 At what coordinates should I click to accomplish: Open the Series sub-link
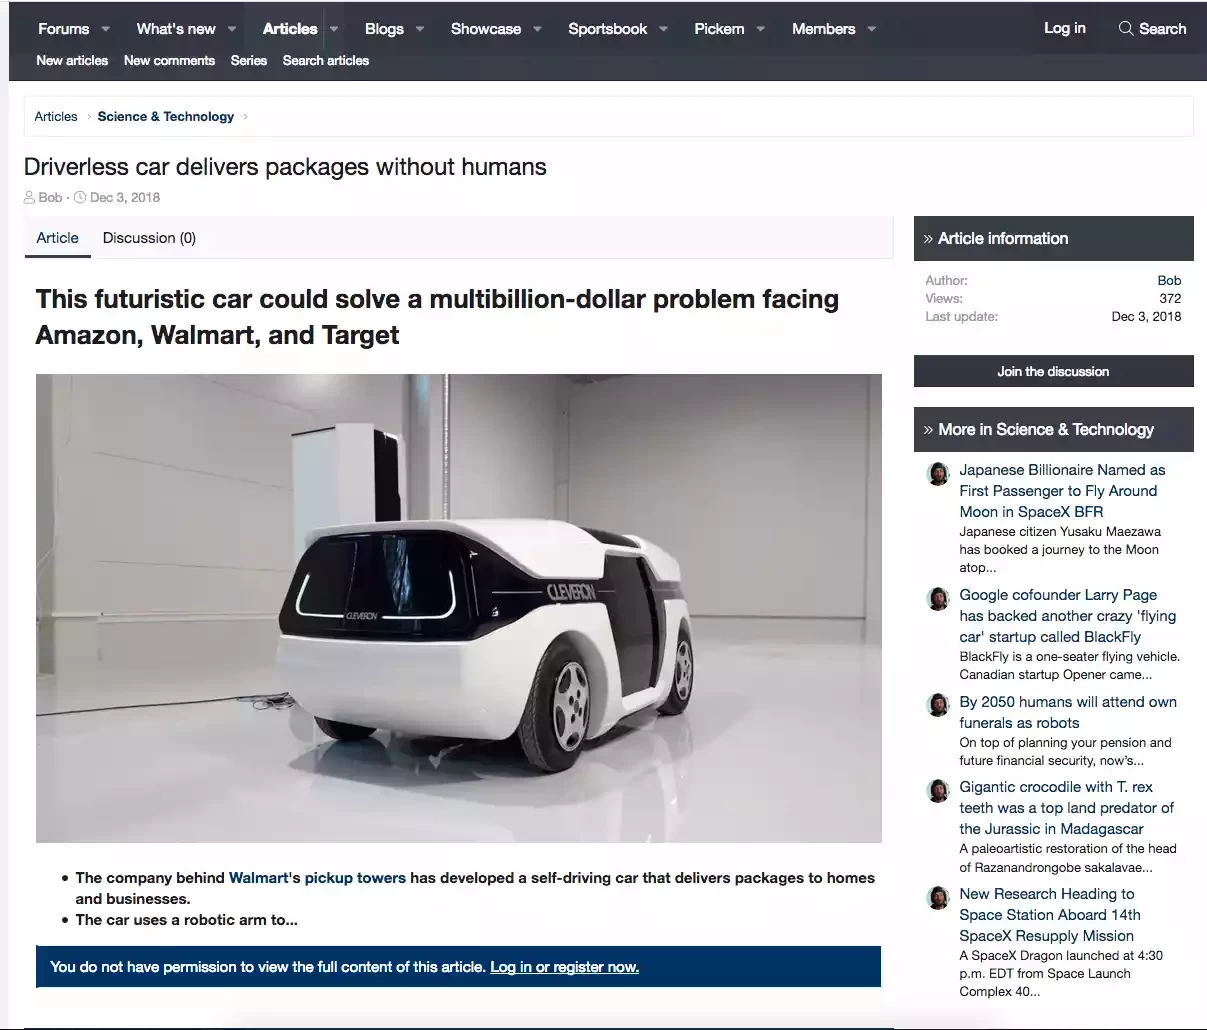[249, 60]
